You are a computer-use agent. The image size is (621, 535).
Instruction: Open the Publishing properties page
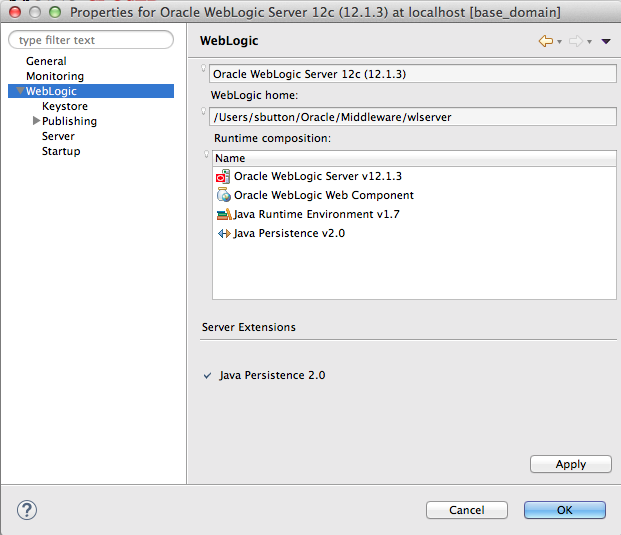point(69,121)
